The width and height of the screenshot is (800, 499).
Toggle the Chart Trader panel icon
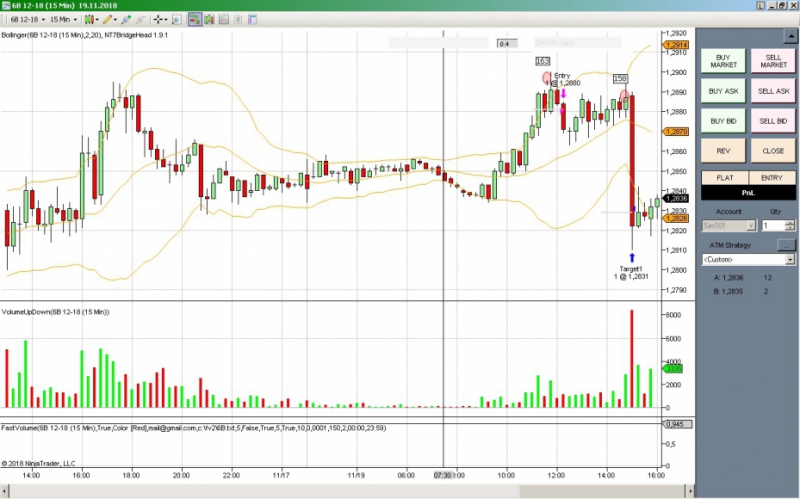tap(195, 19)
